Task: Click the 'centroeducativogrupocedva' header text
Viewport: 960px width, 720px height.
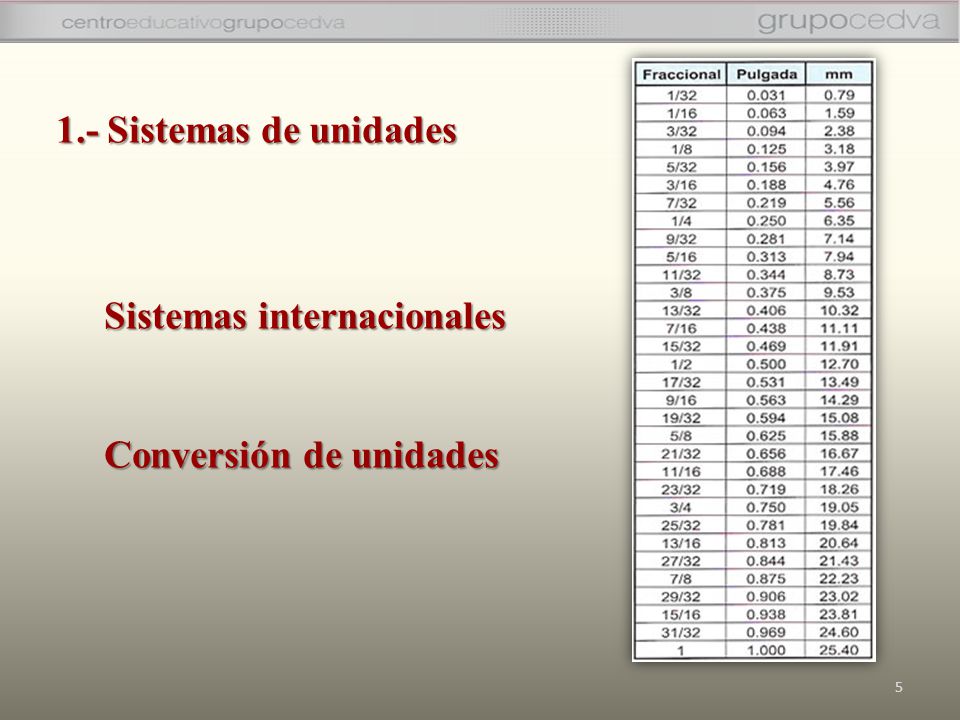Action: (203, 23)
